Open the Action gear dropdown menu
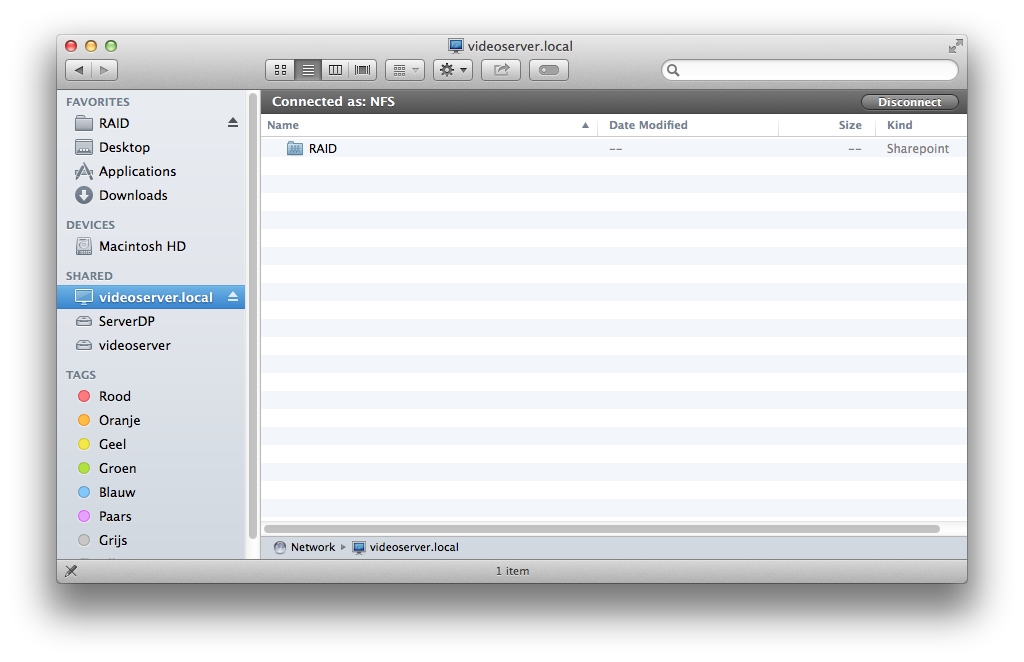Viewport: 1024px width, 662px height. [453, 70]
